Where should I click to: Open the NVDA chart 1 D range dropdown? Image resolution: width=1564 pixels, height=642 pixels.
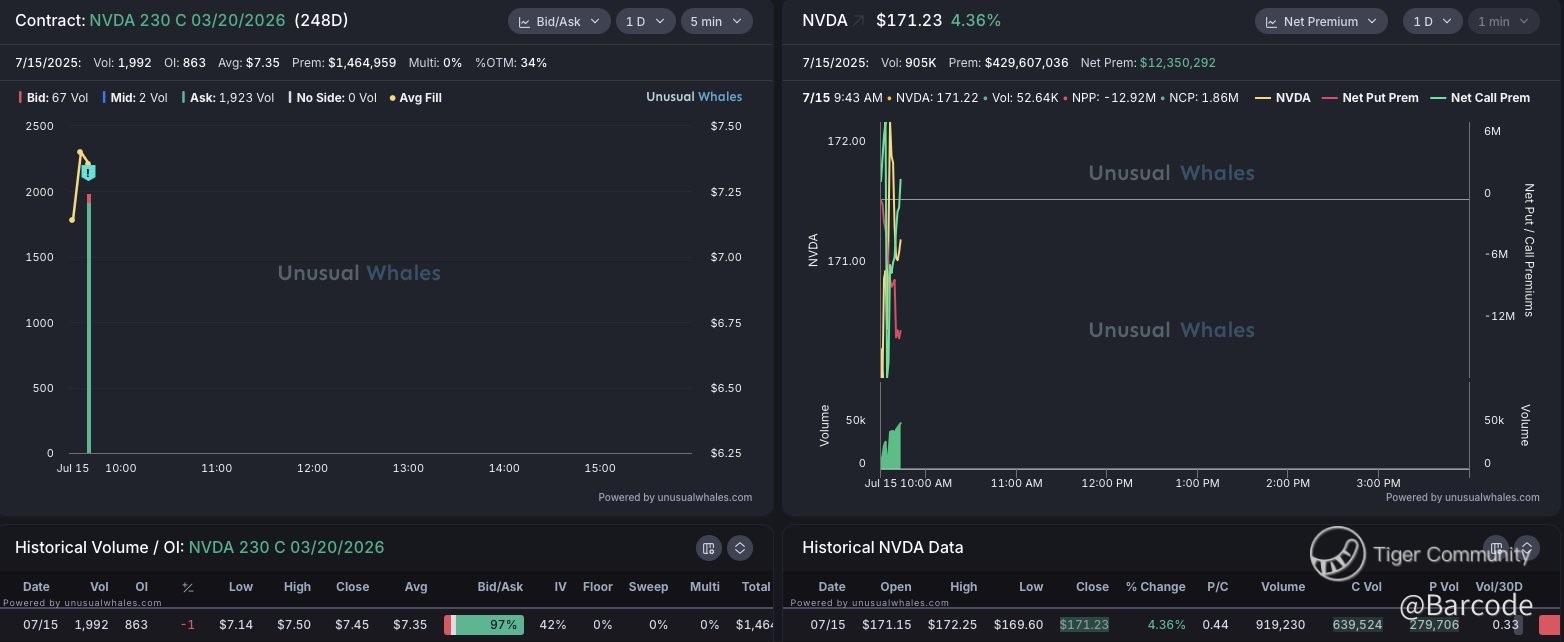tap(1432, 21)
